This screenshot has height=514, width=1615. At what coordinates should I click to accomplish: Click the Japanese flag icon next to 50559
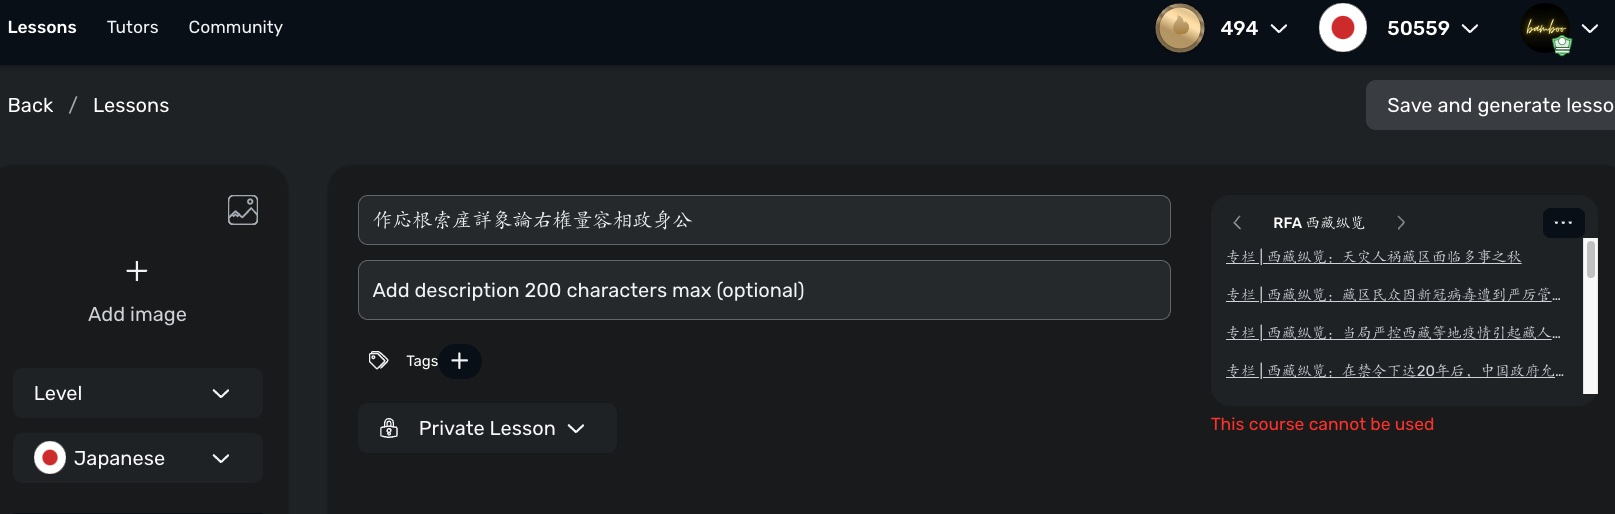1343,28
